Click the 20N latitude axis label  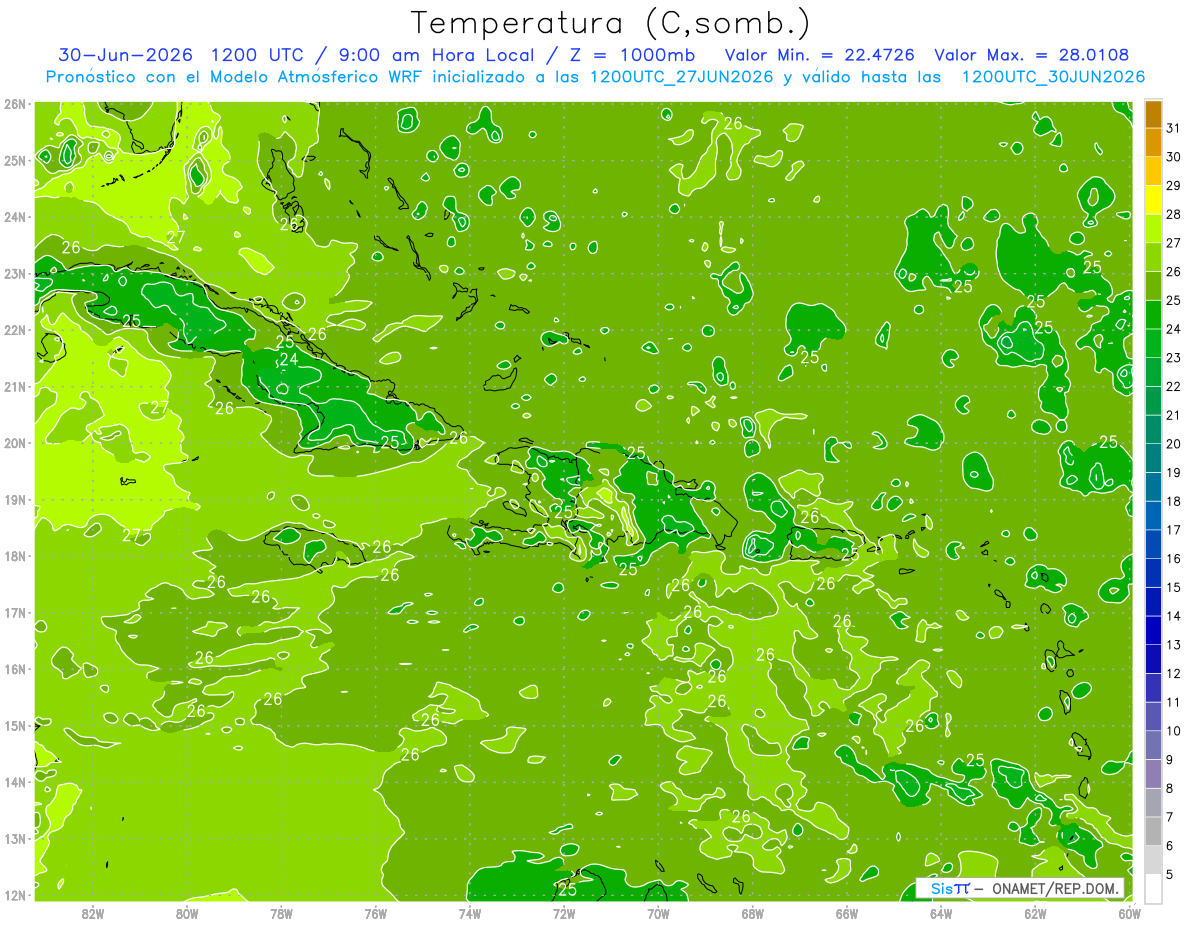14,442
